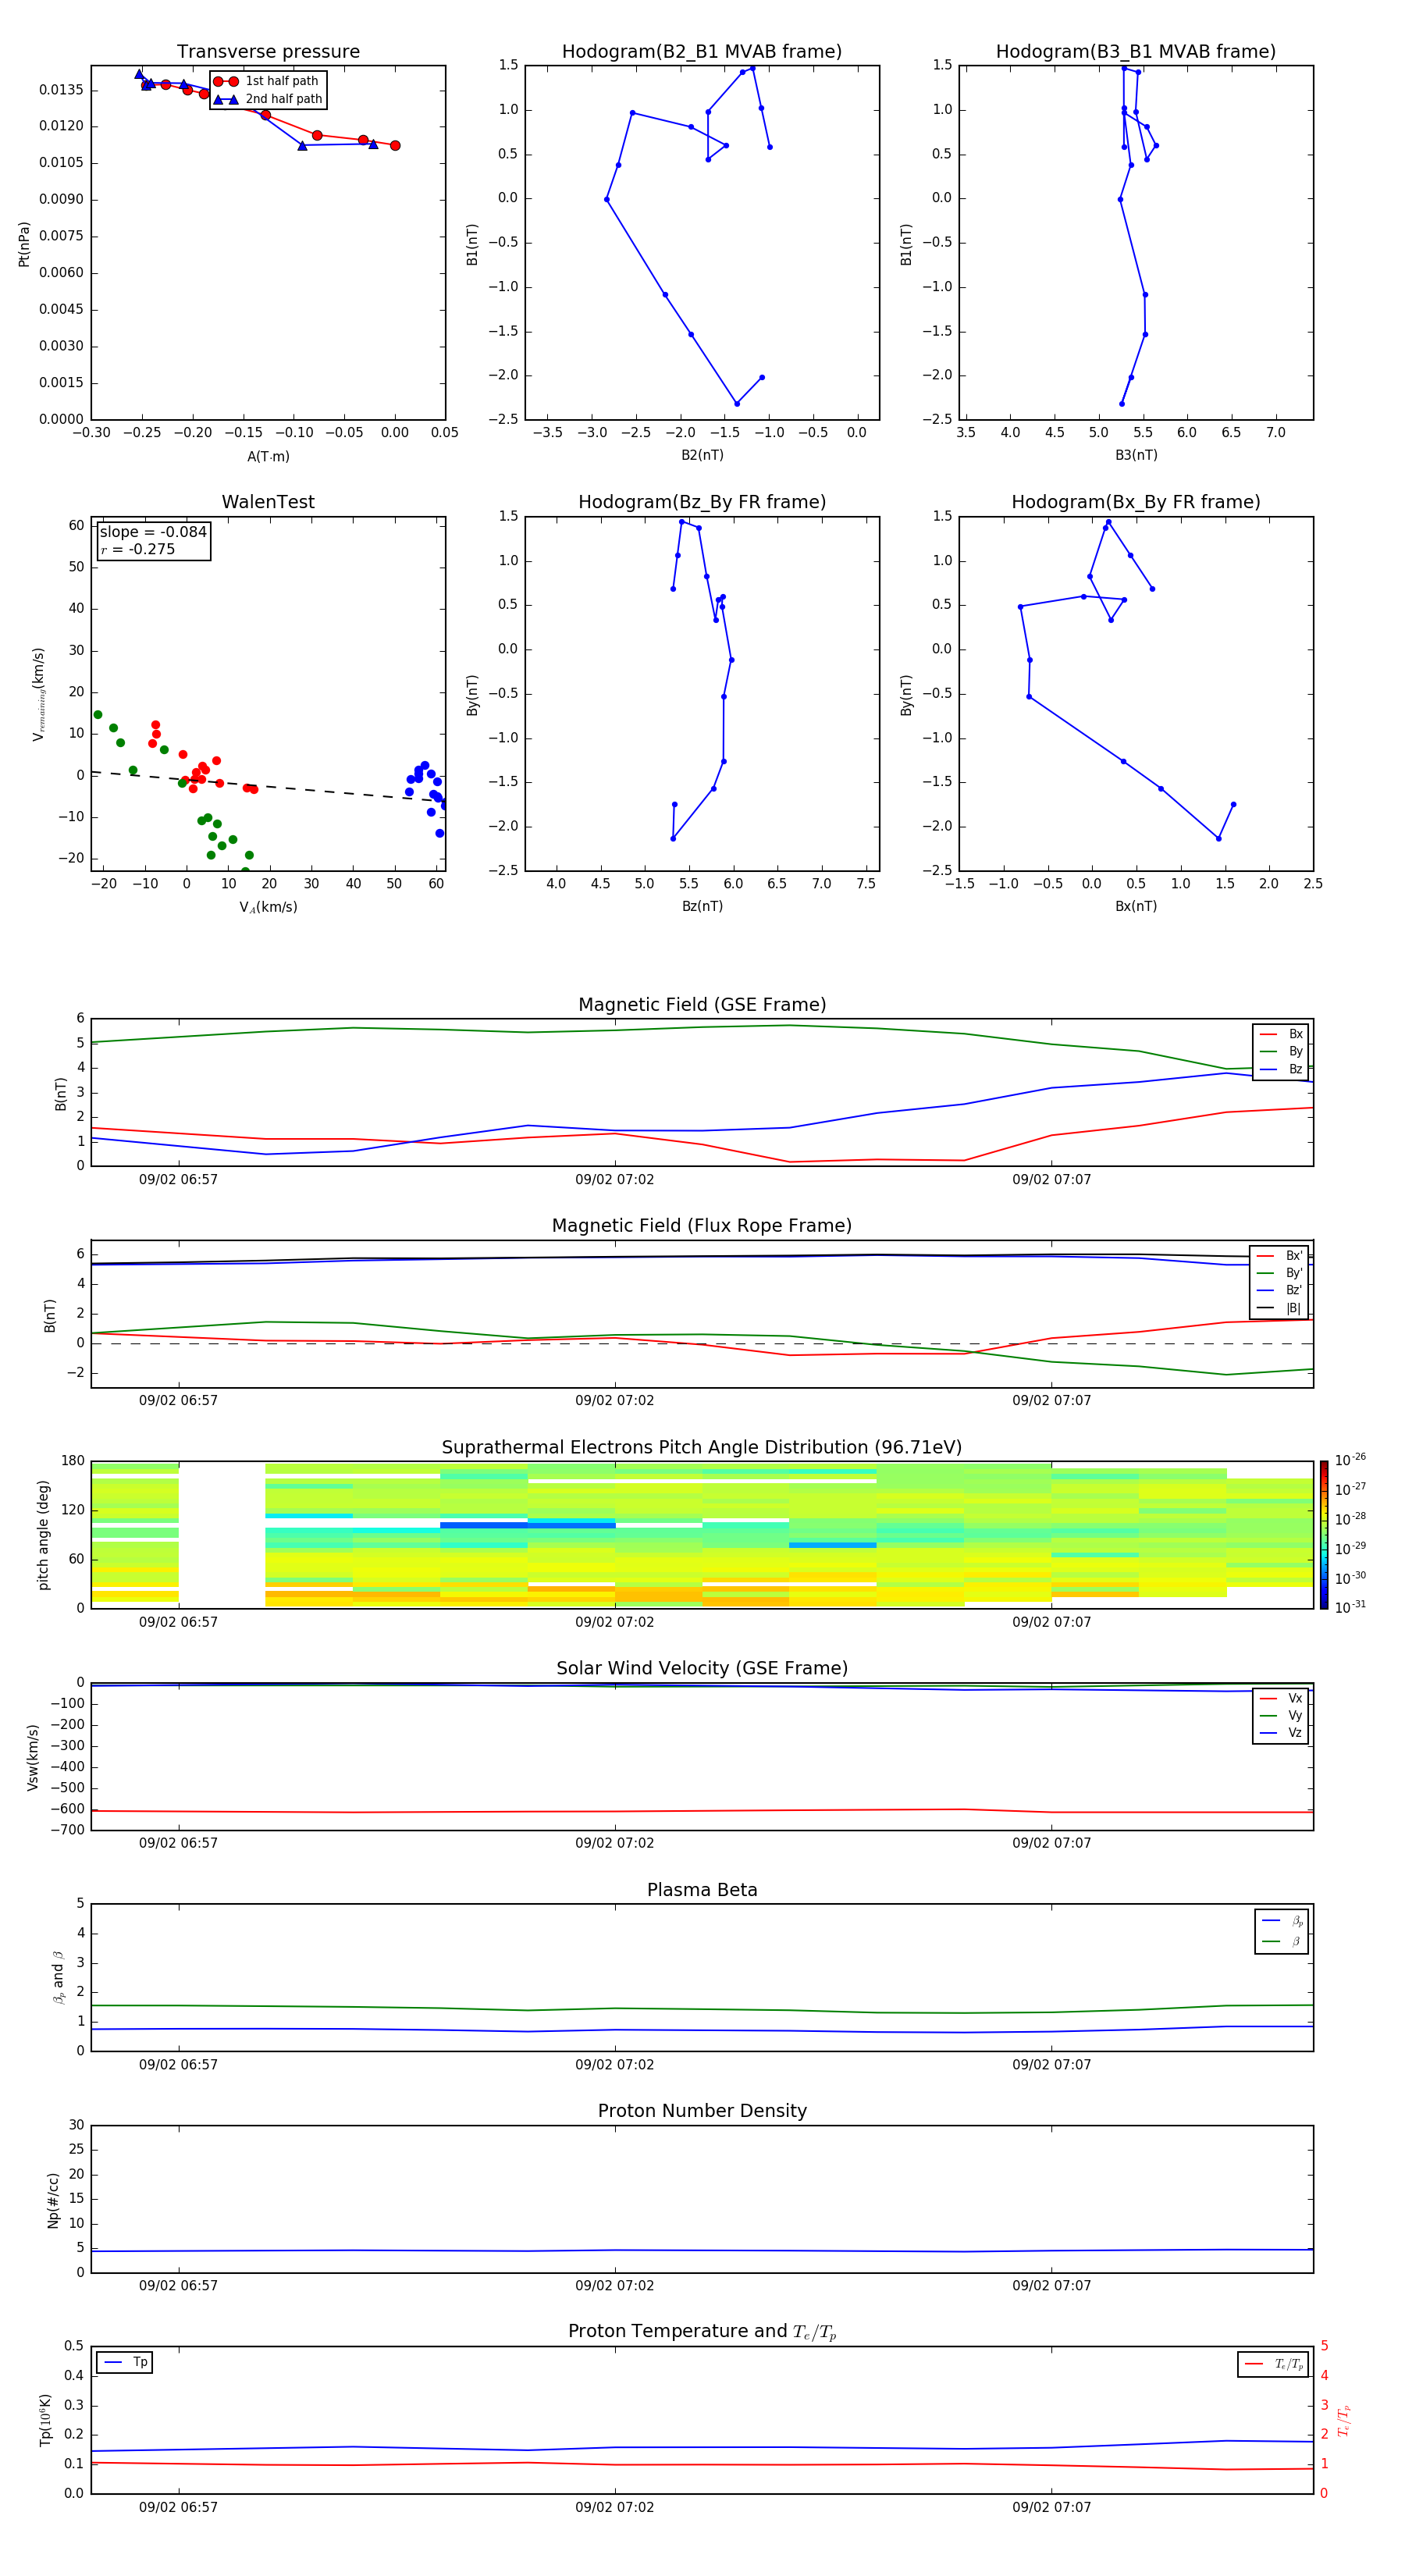Select the Tp legend entry
1405x2576 pixels.
click(125, 2363)
